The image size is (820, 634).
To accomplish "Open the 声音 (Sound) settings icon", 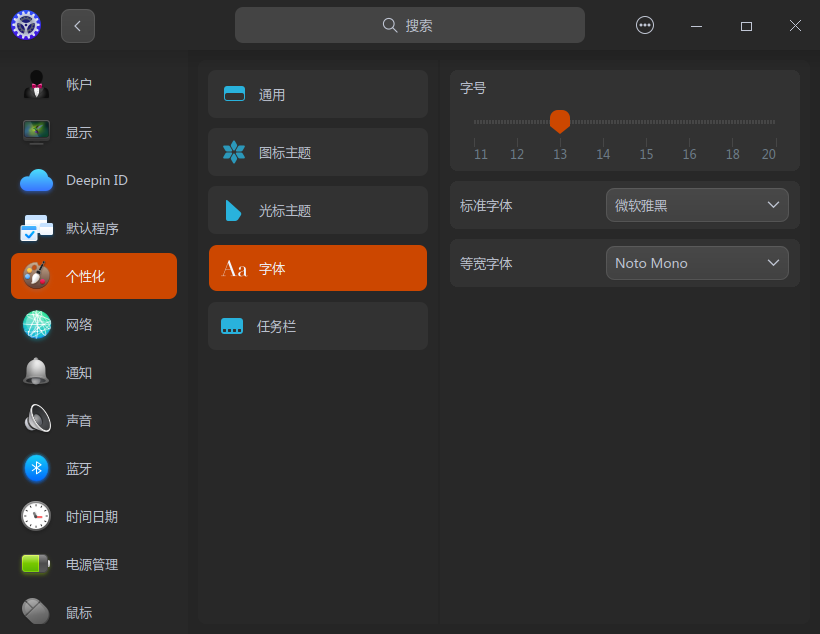I will point(36,420).
